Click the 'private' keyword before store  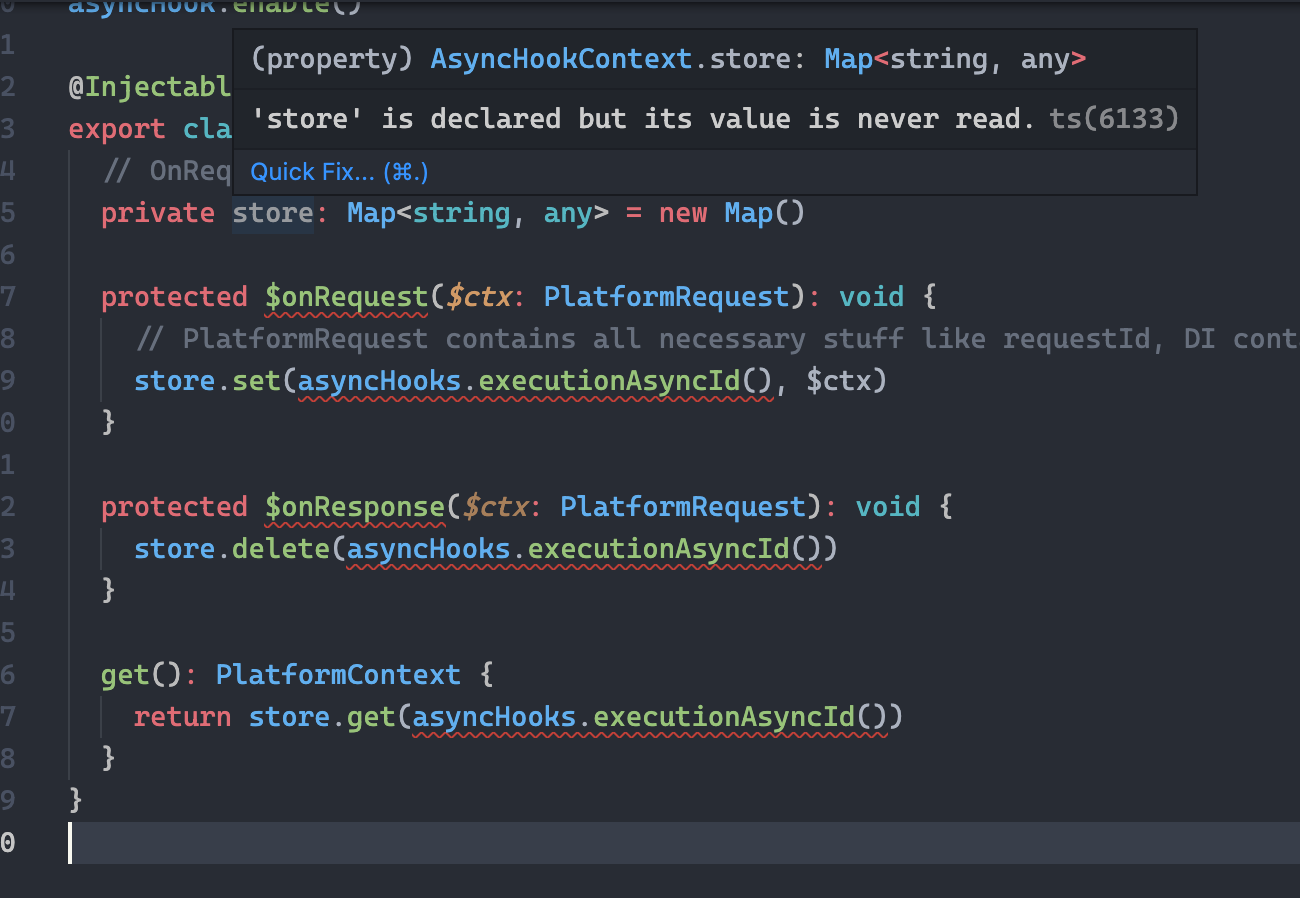[158, 213]
